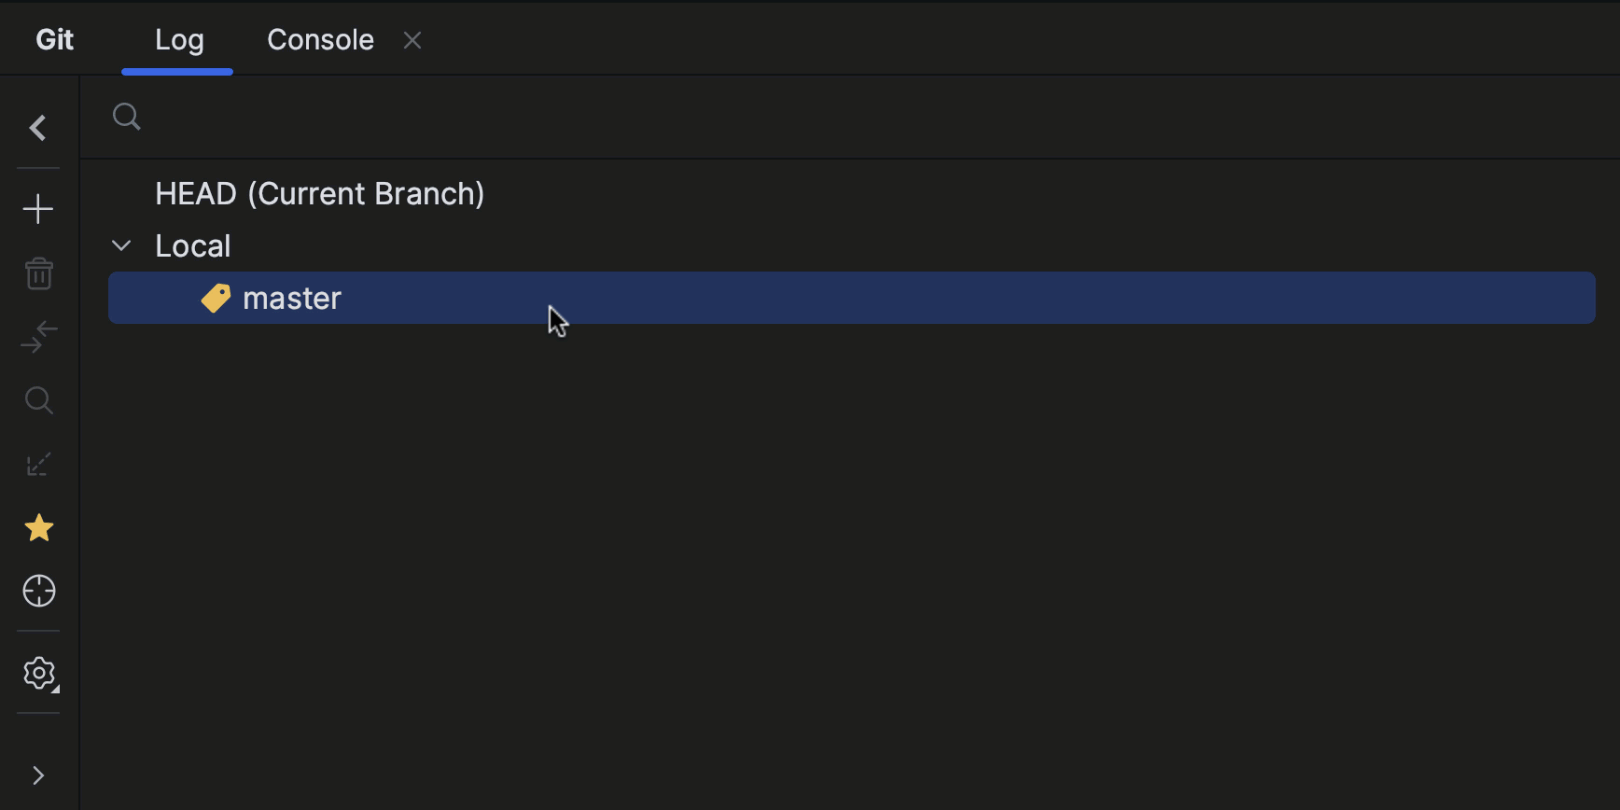Image resolution: width=1620 pixels, height=810 pixels.
Task: Open search with the magnifier icon in sidebar
Action: point(38,400)
